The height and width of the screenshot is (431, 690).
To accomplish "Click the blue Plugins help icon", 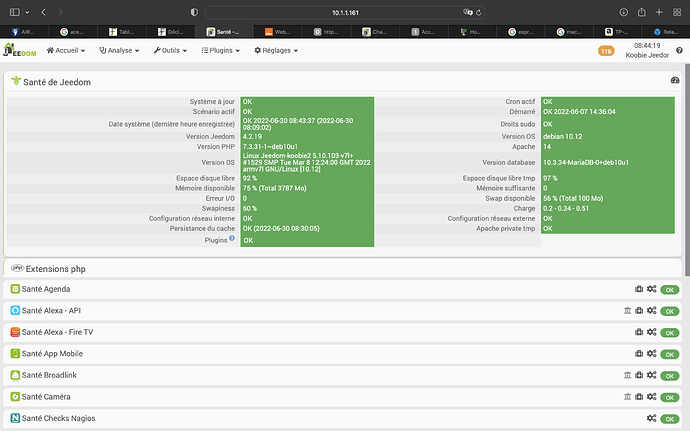I will pos(232,238).
